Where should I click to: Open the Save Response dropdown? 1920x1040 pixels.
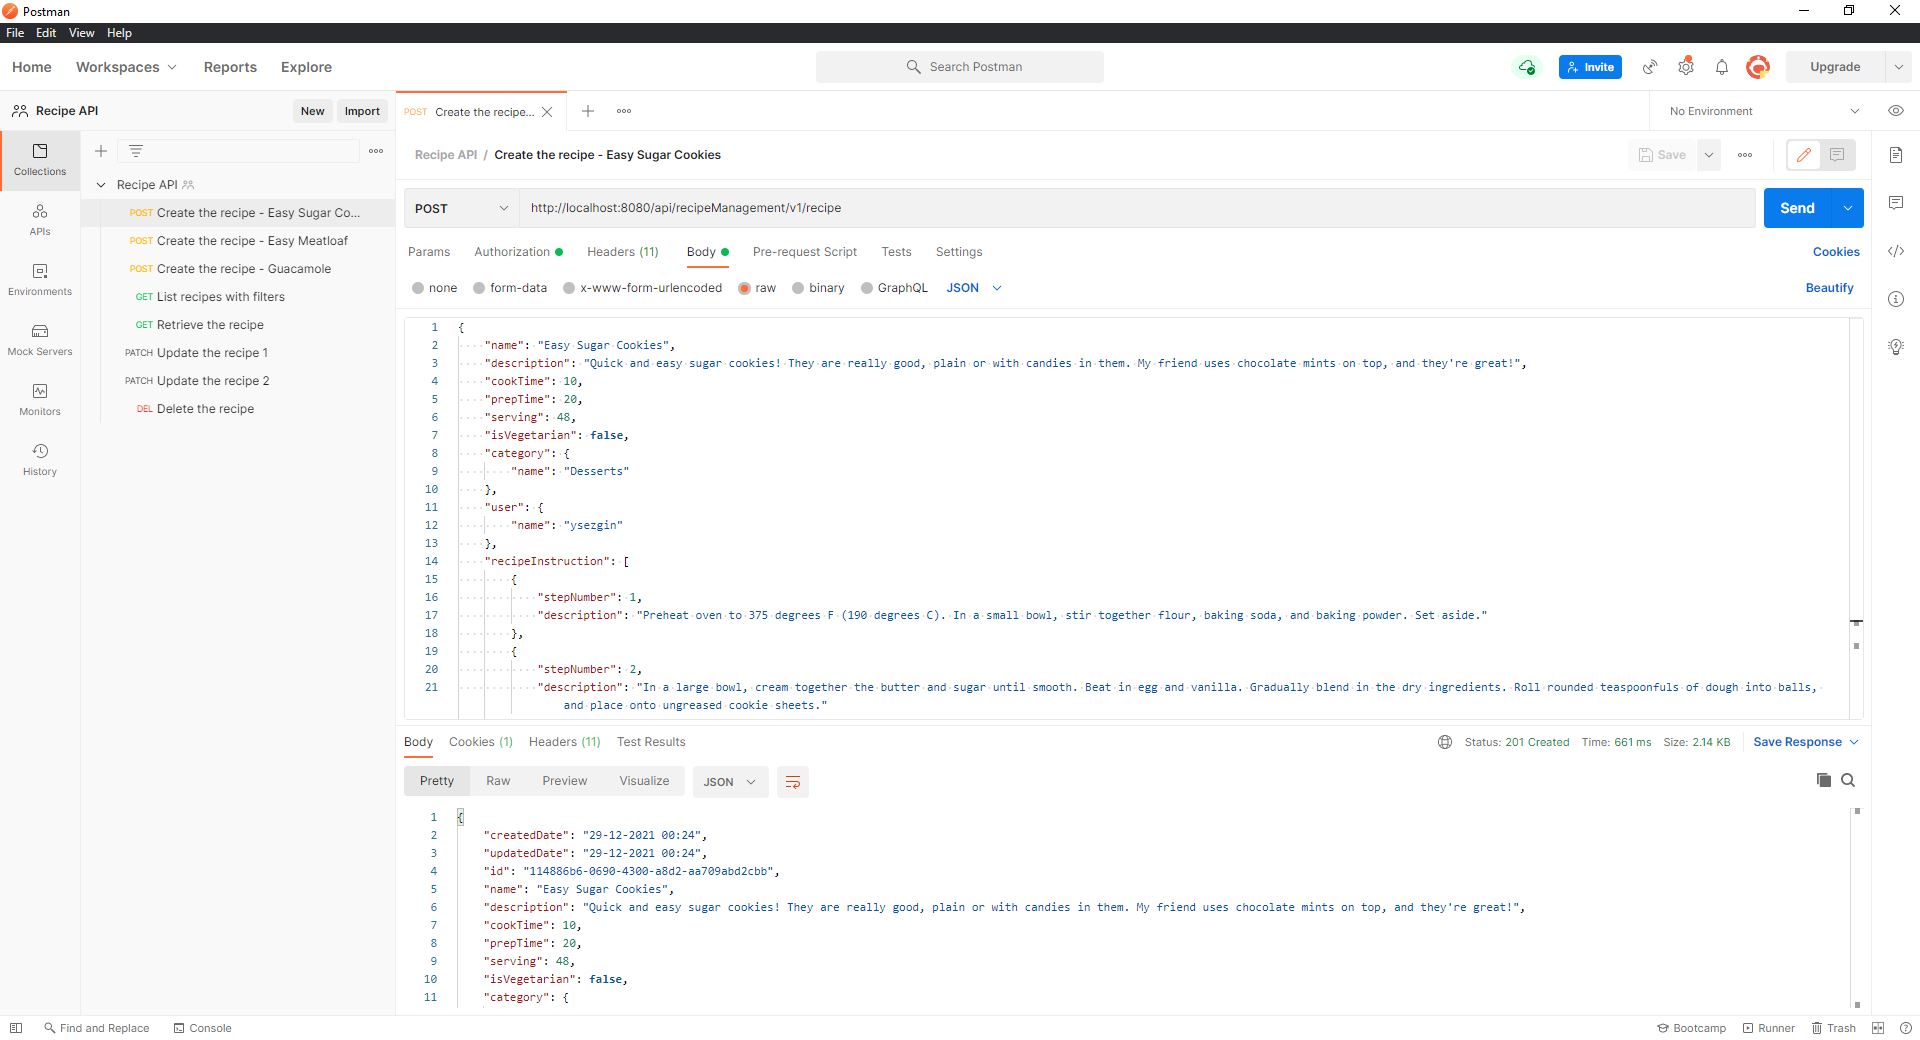(x=1806, y=742)
